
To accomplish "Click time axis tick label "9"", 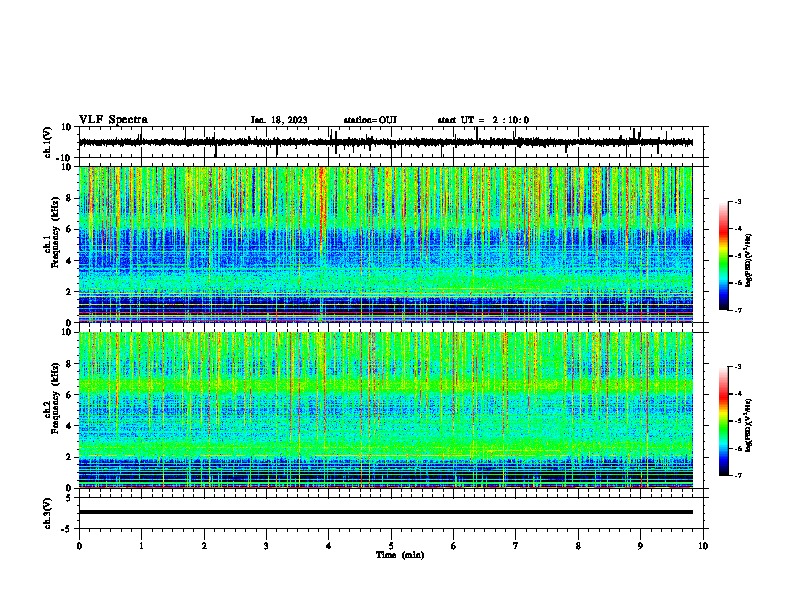I will pyautogui.click(x=640, y=546).
